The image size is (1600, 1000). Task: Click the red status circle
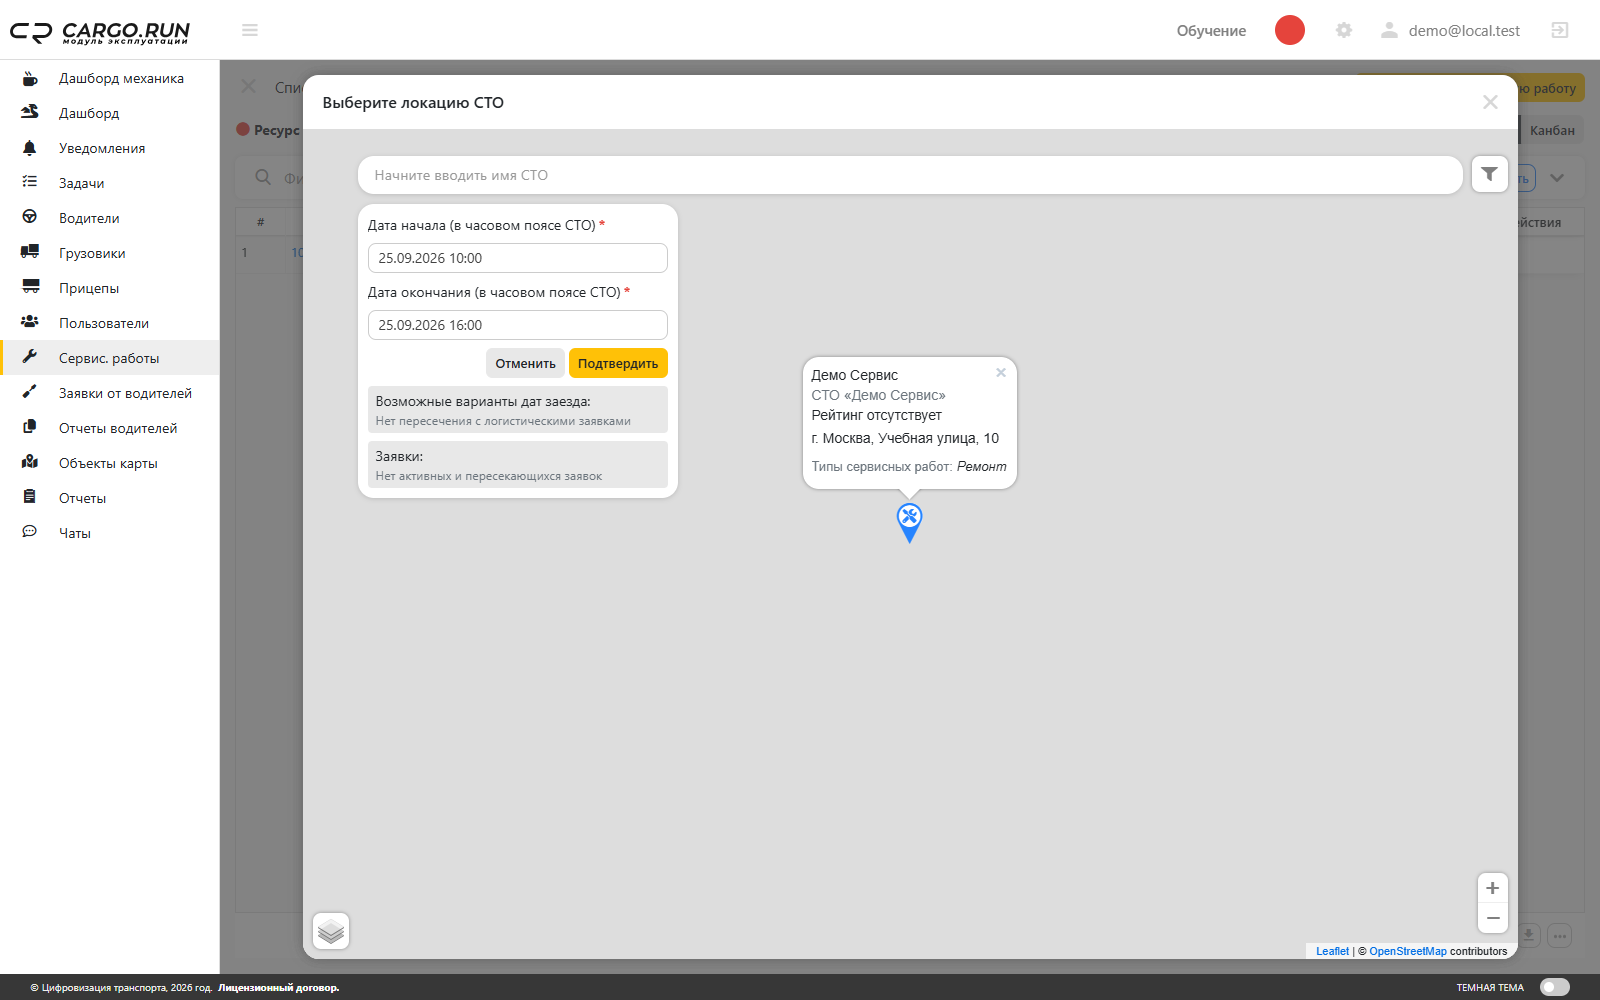click(x=1290, y=30)
